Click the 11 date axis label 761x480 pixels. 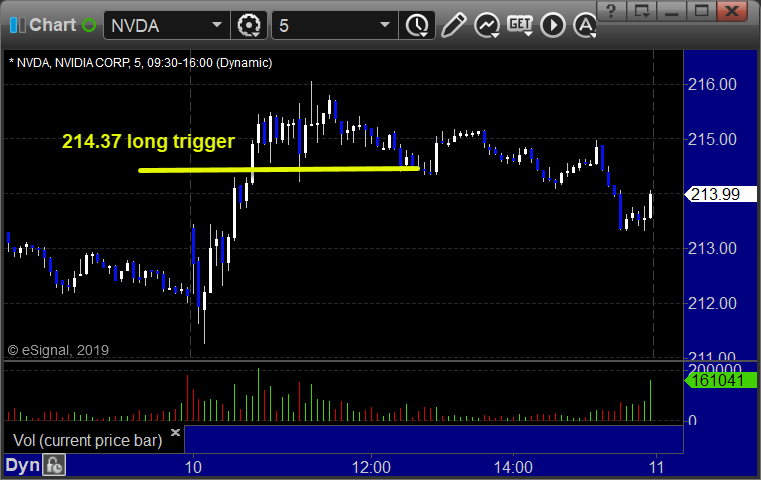(x=656, y=467)
